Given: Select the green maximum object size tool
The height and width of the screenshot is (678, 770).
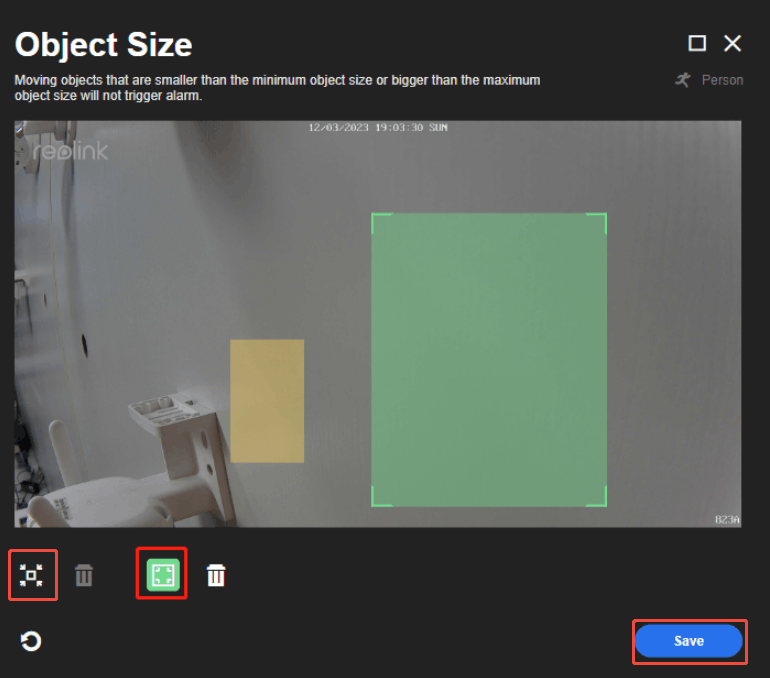Looking at the screenshot, I should (x=163, y=574).
